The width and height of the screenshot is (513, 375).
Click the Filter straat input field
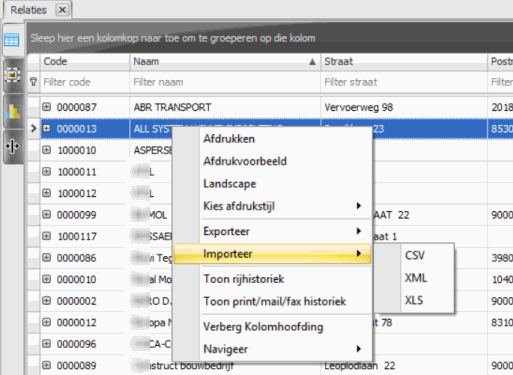click(x=404, y=82)
